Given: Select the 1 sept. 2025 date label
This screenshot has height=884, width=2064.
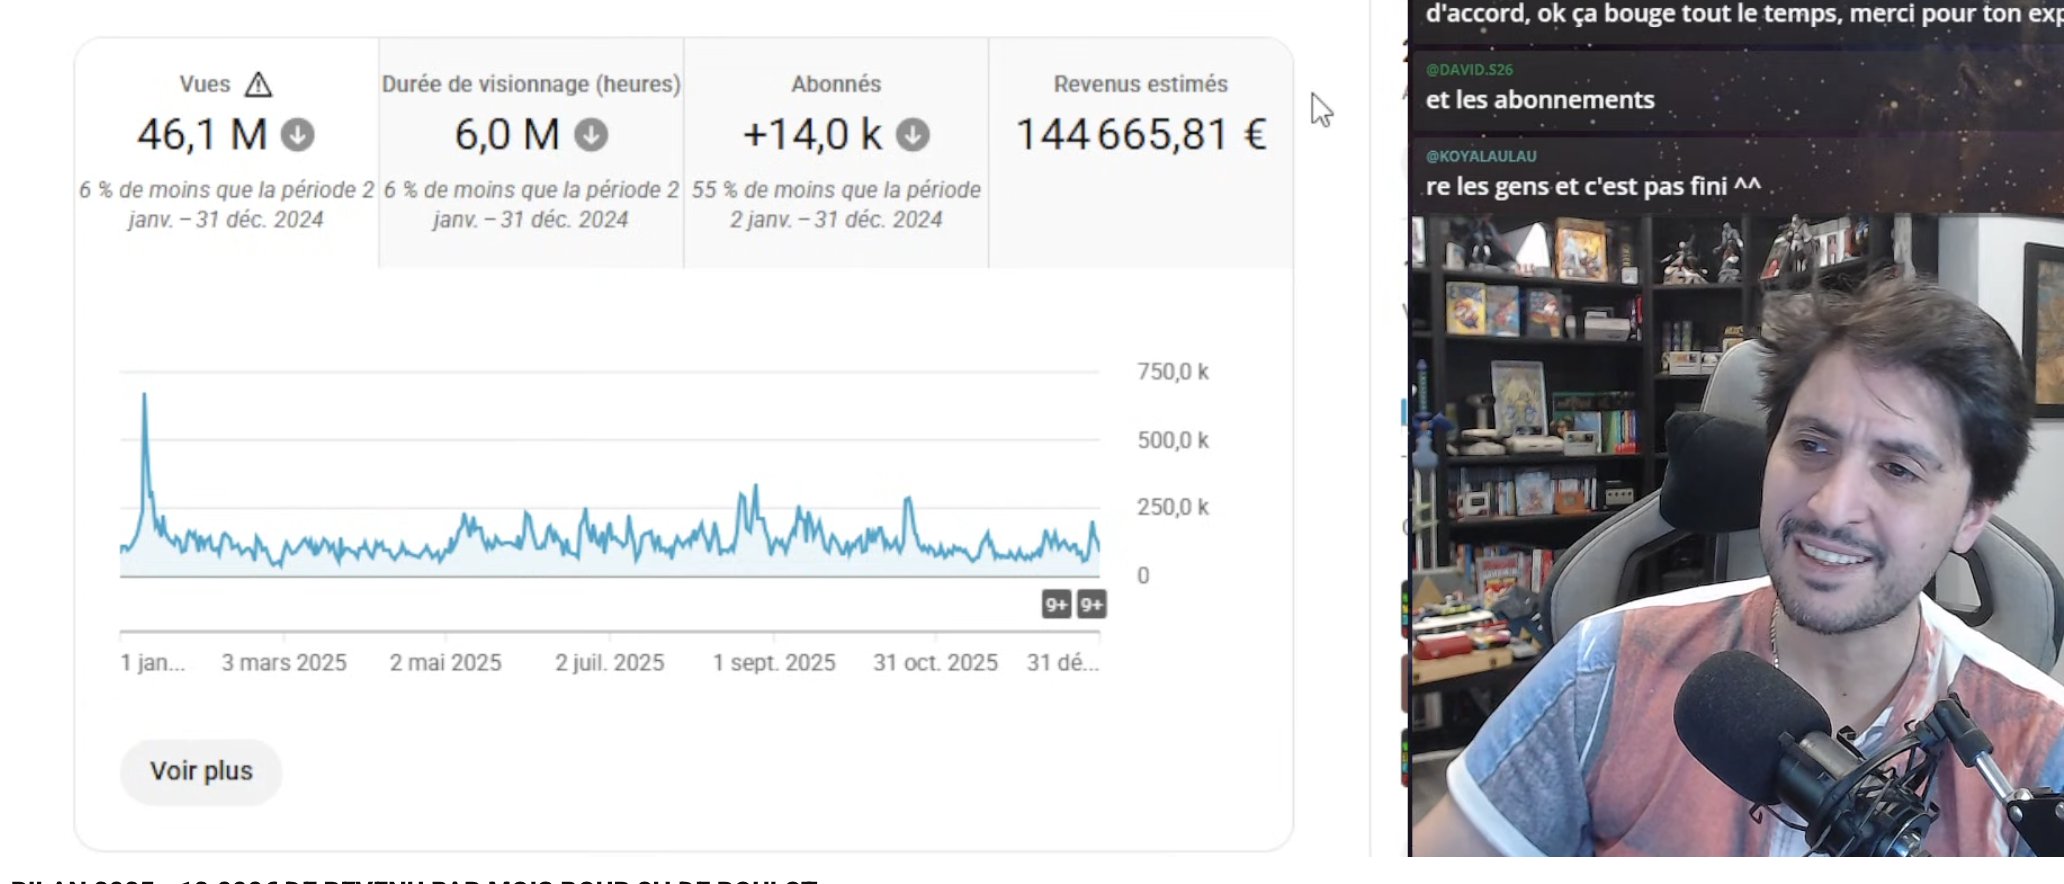Looking at the screenshot, I should (773, 663).
